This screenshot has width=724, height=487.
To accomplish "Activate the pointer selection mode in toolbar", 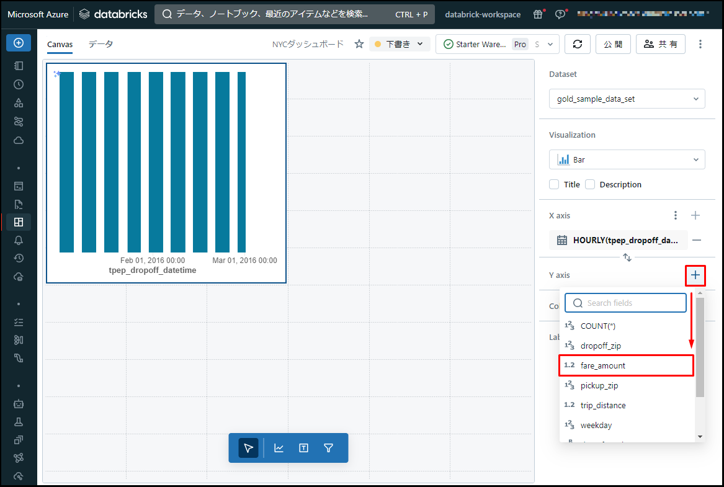I will [x=249, y=448].
